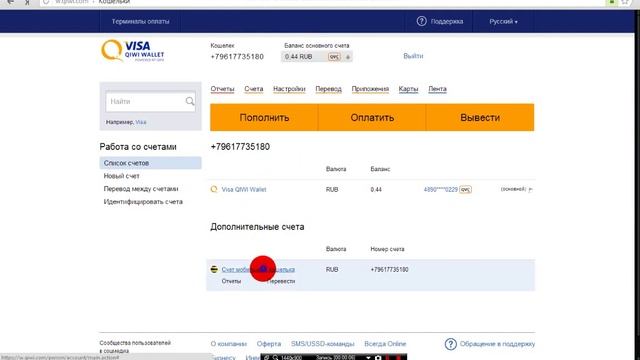
Task: Open the Отчеты tab
Action: pos(222,89)
